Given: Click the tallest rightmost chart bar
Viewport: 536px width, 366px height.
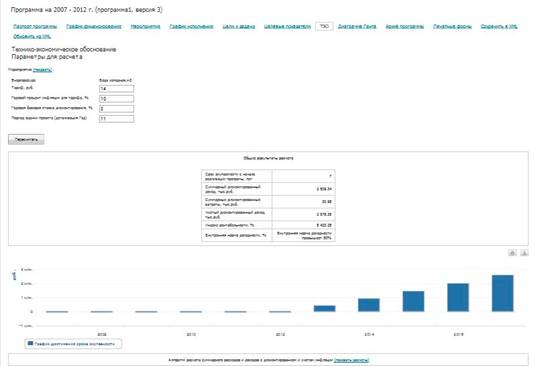Looking at the screenshot, I should point(502,293).
